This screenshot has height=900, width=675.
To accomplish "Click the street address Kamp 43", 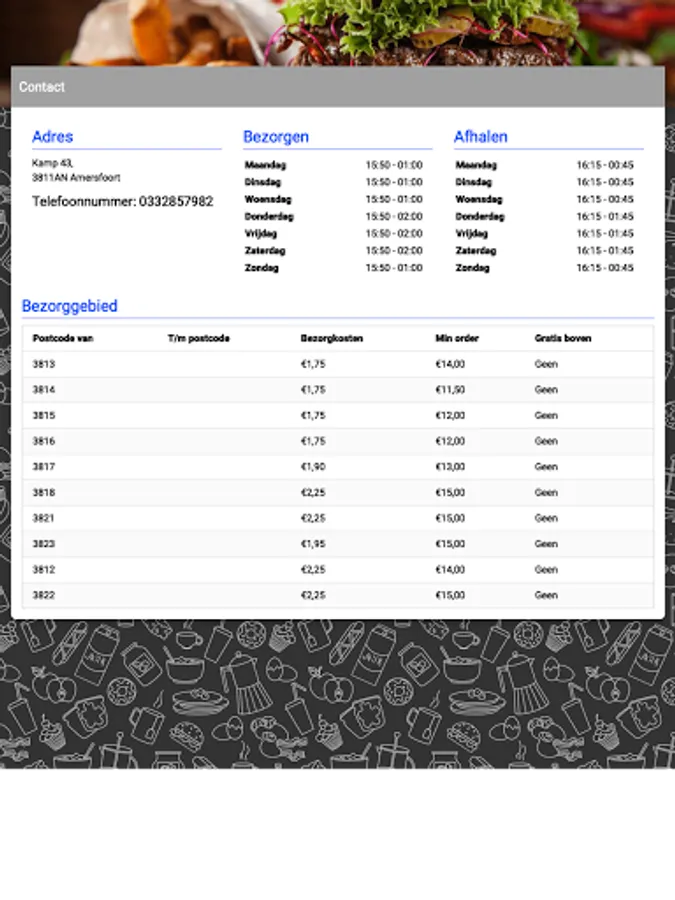I will tap(52, 163).
